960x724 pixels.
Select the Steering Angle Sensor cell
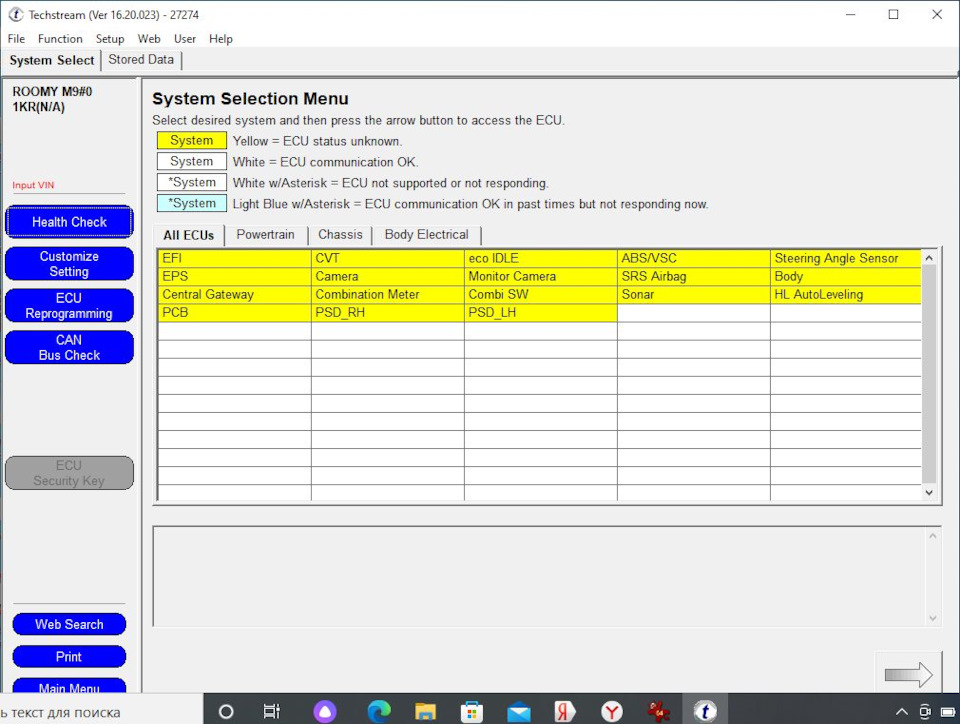846,258
